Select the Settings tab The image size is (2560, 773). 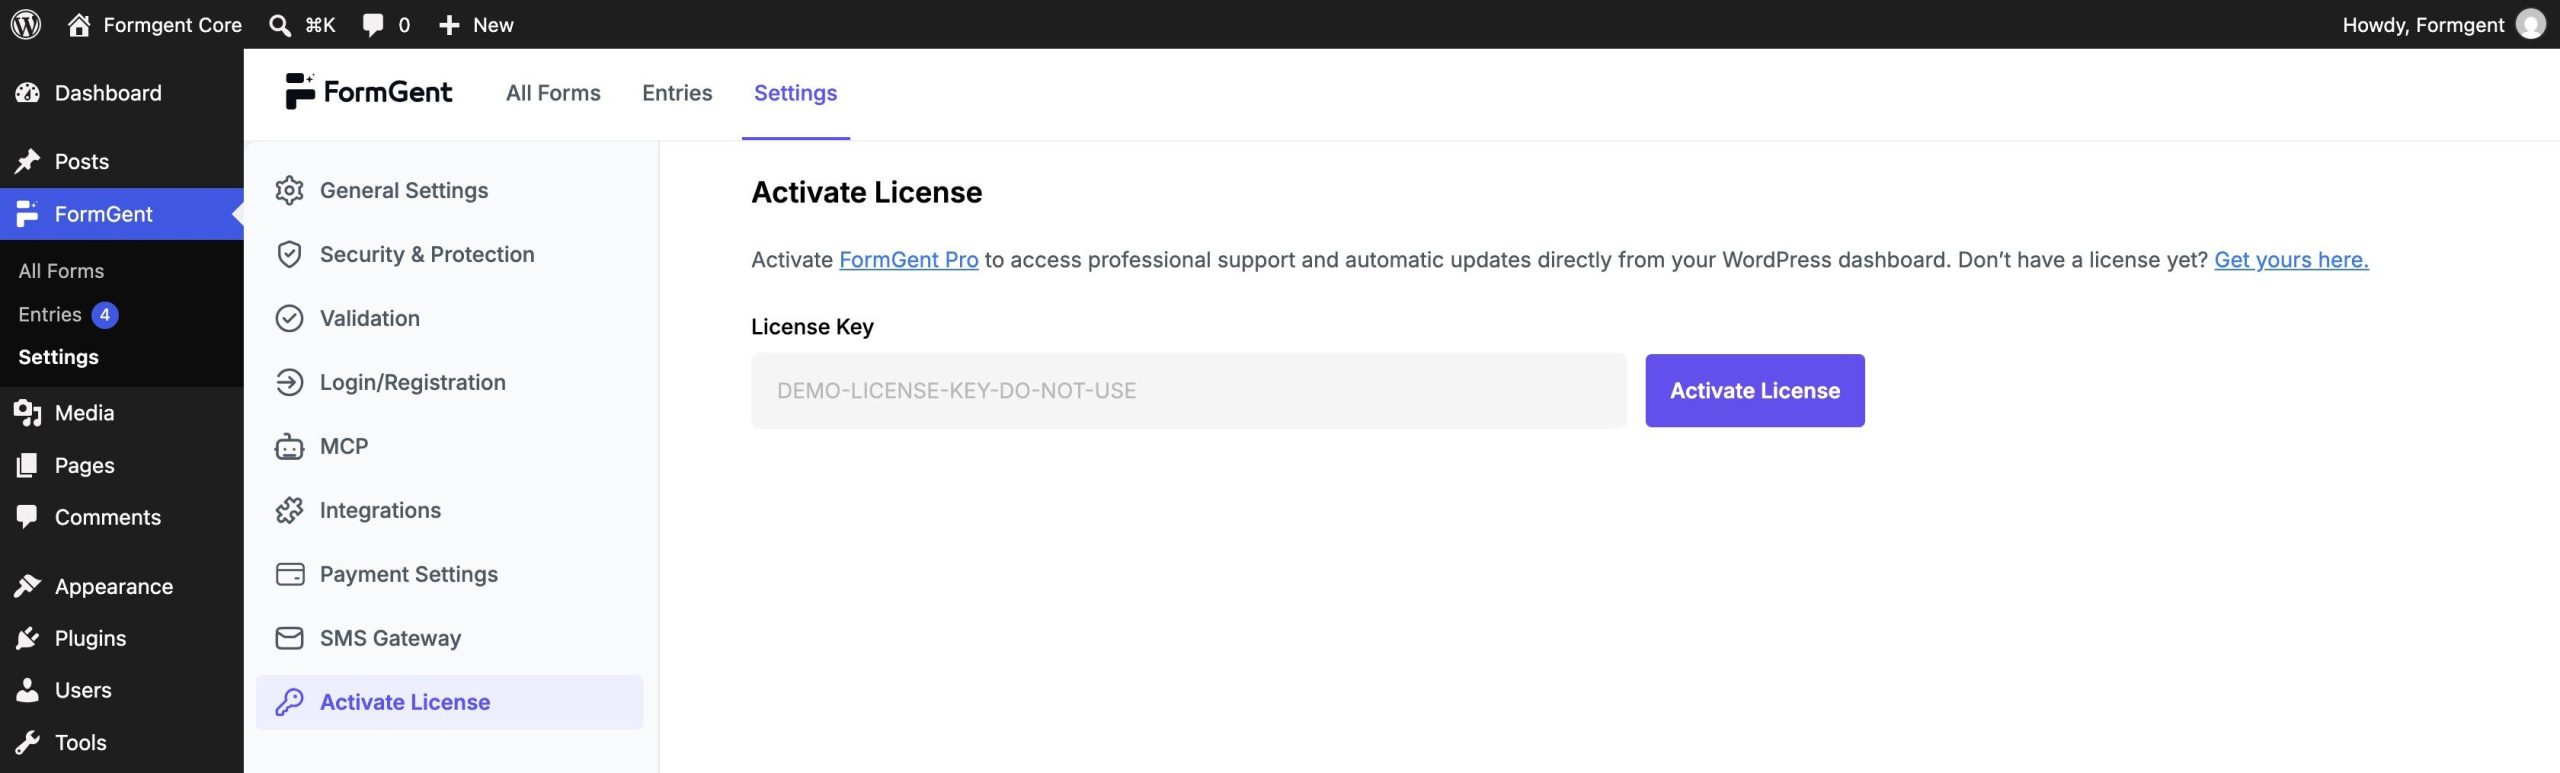pos(795,93)
